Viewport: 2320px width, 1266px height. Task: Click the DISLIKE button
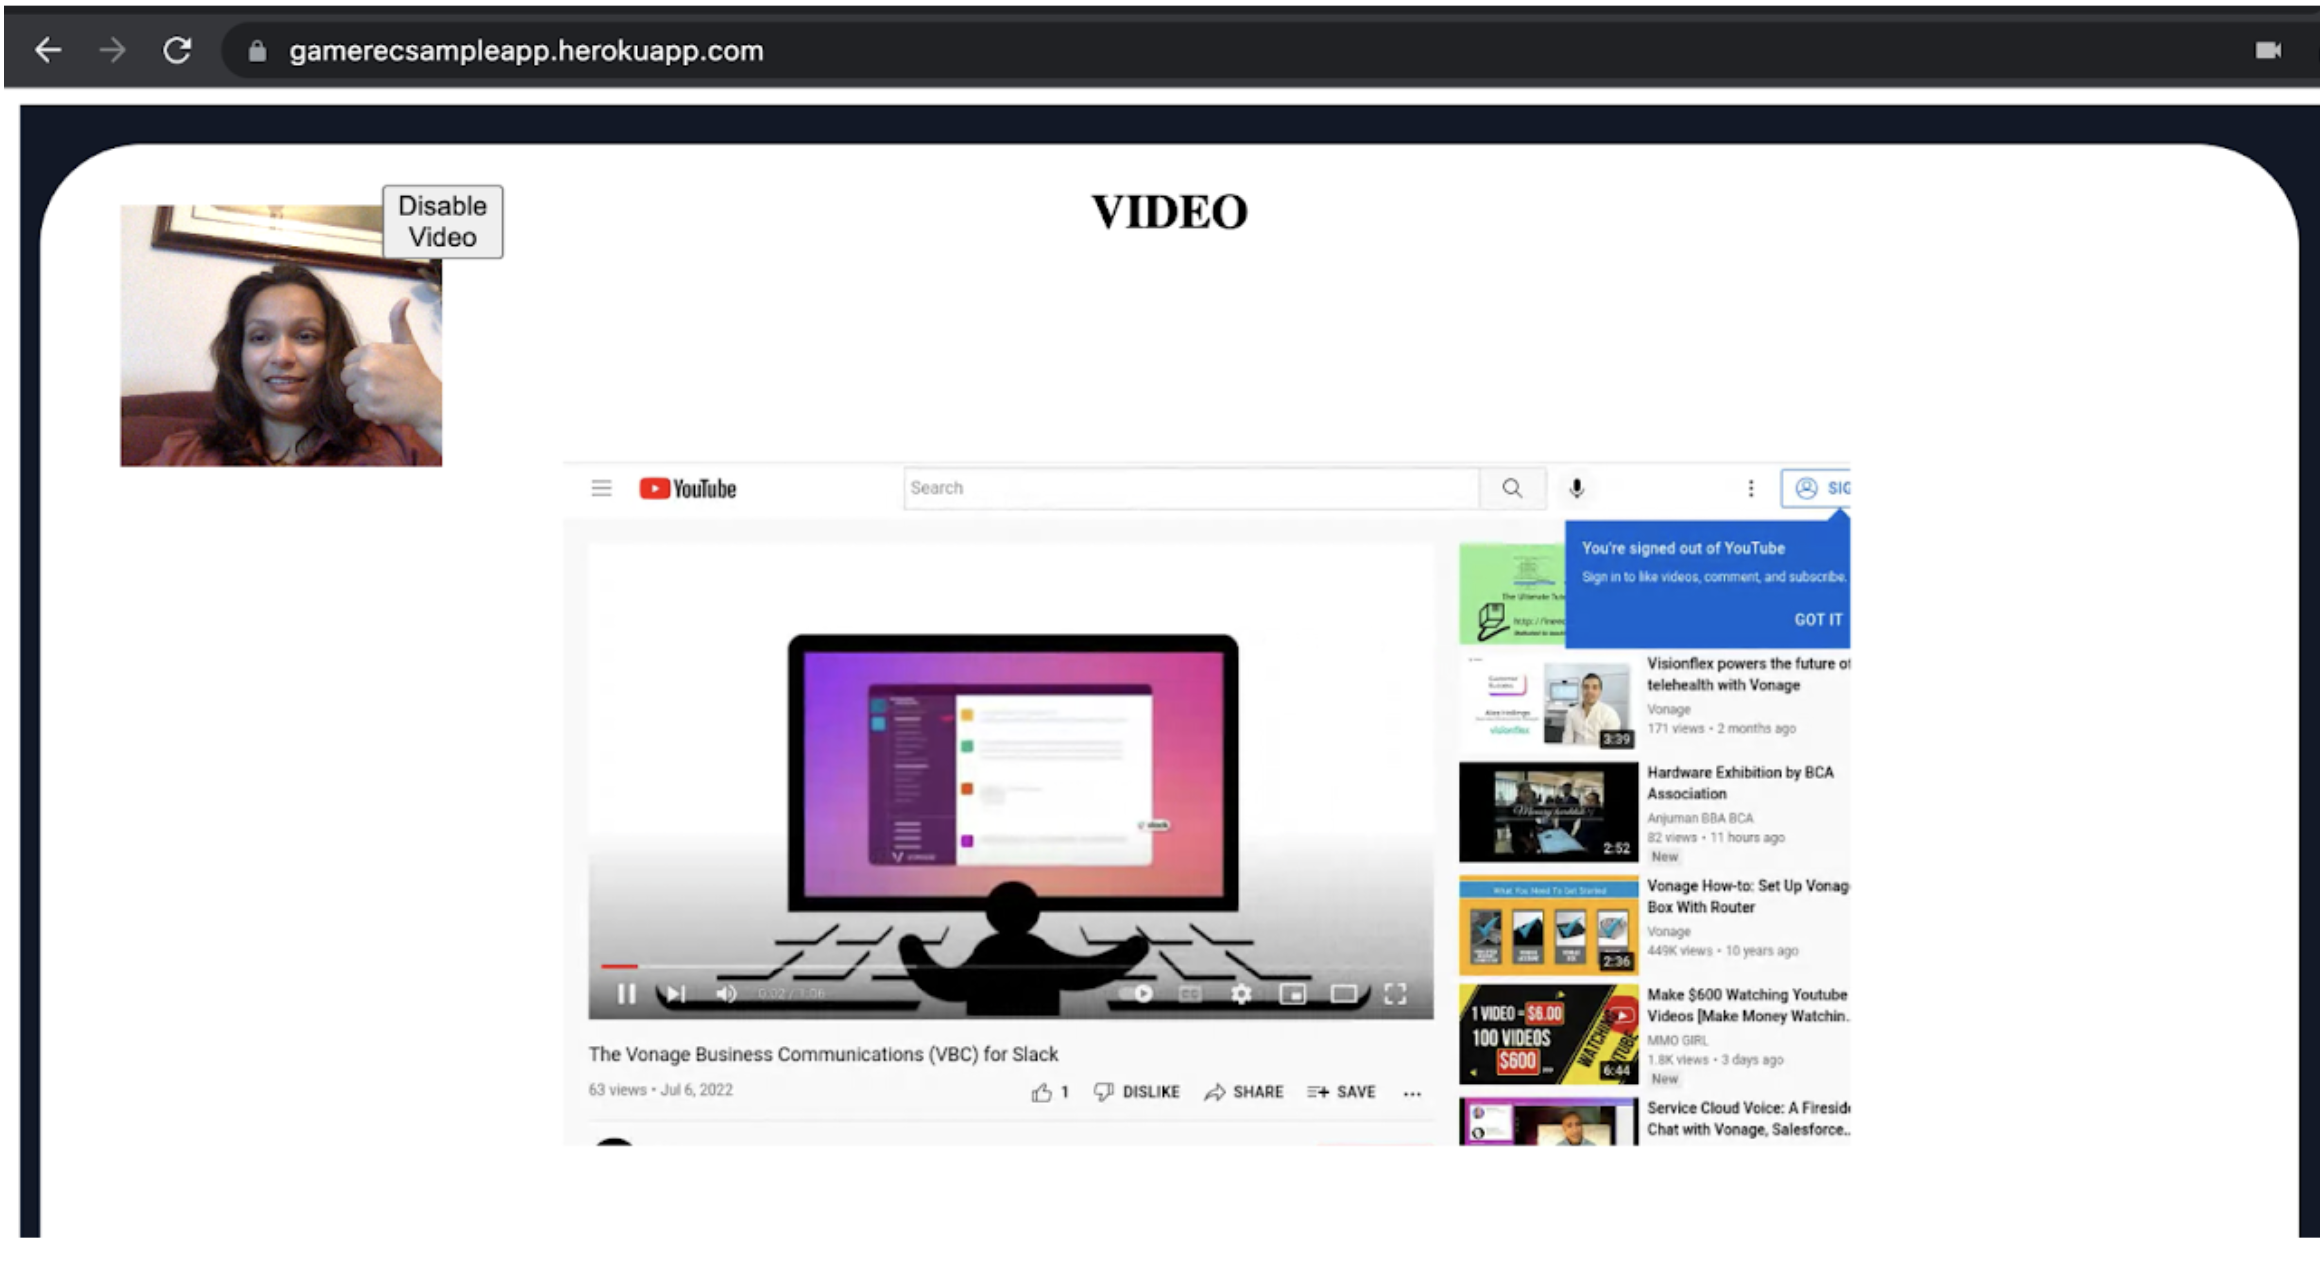[x=1137, y=1092]
